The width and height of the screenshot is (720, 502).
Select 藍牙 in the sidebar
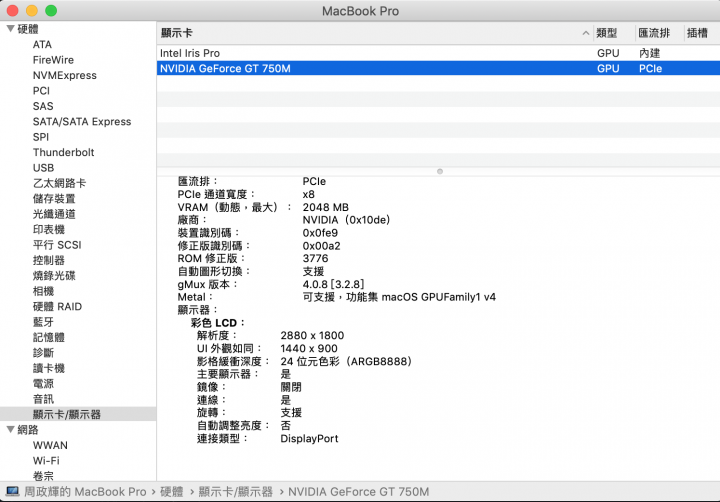[x=43, y=322]
